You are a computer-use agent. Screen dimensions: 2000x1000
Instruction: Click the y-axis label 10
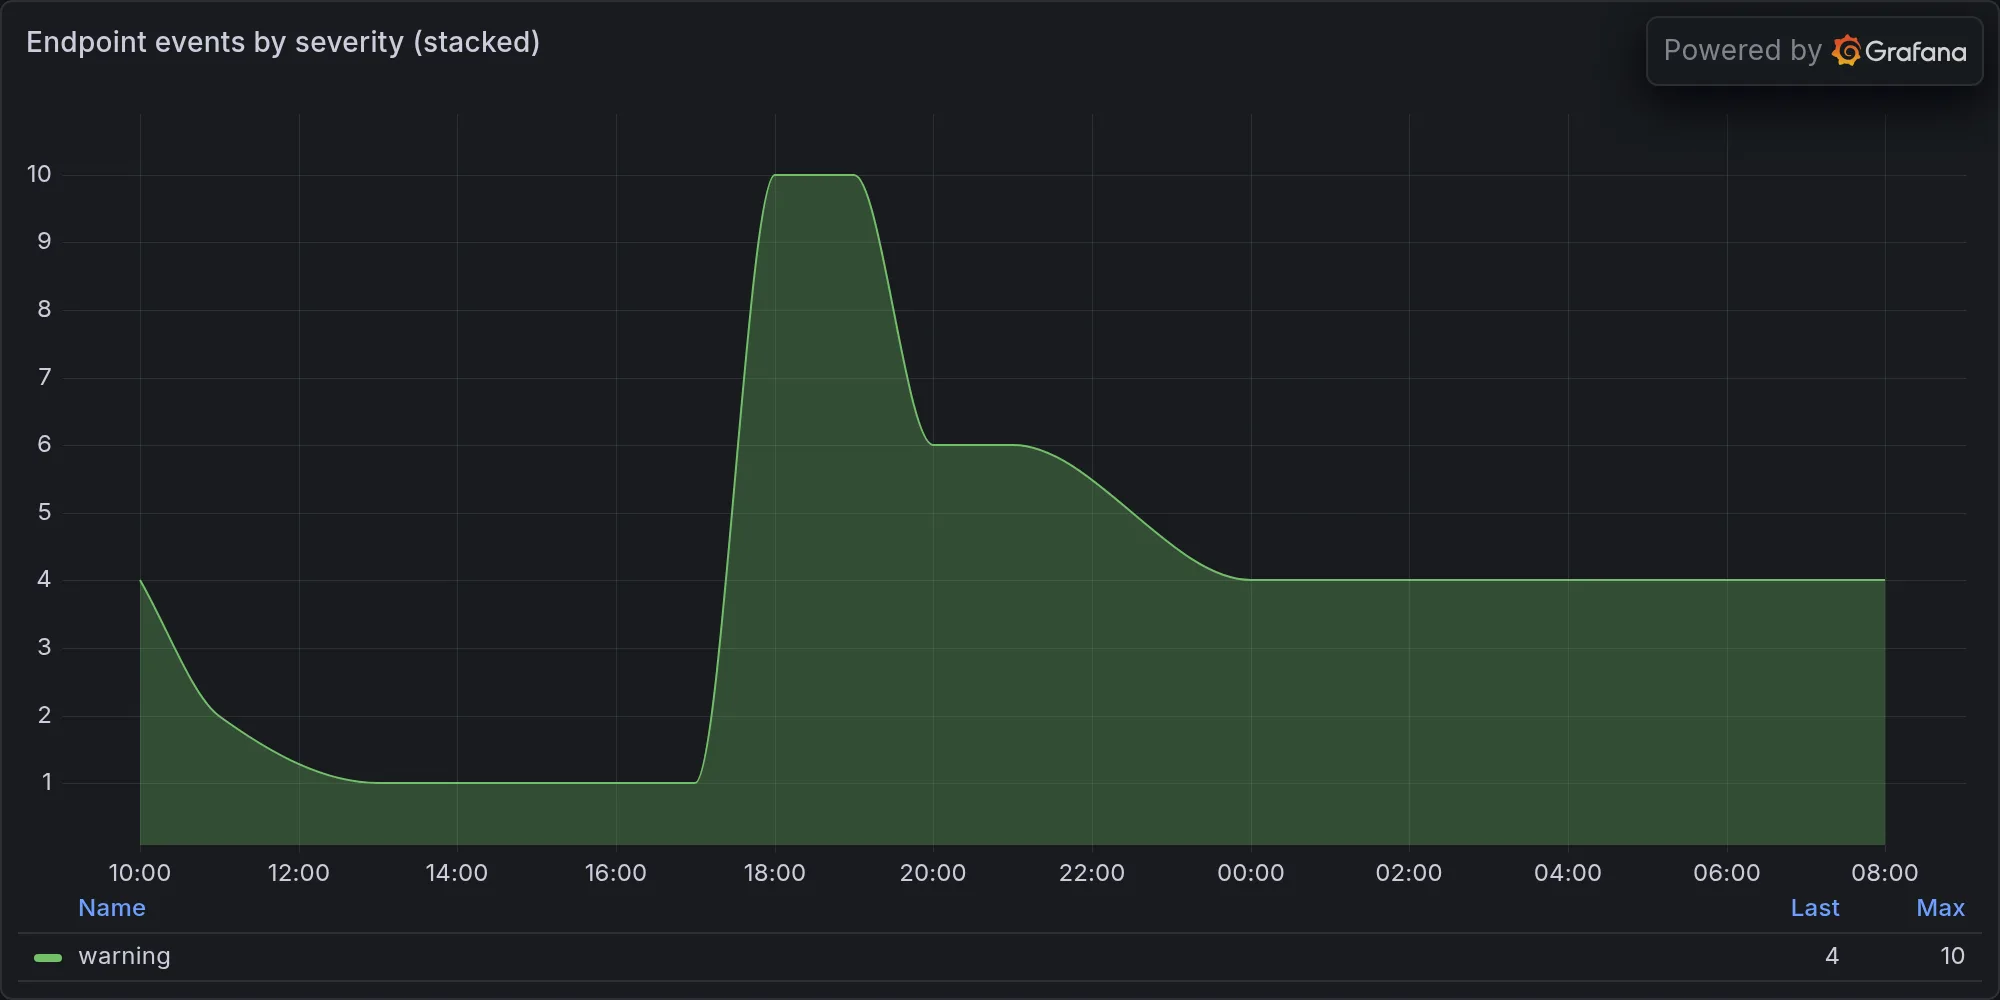pyautogui.click(x=39, y=174)
